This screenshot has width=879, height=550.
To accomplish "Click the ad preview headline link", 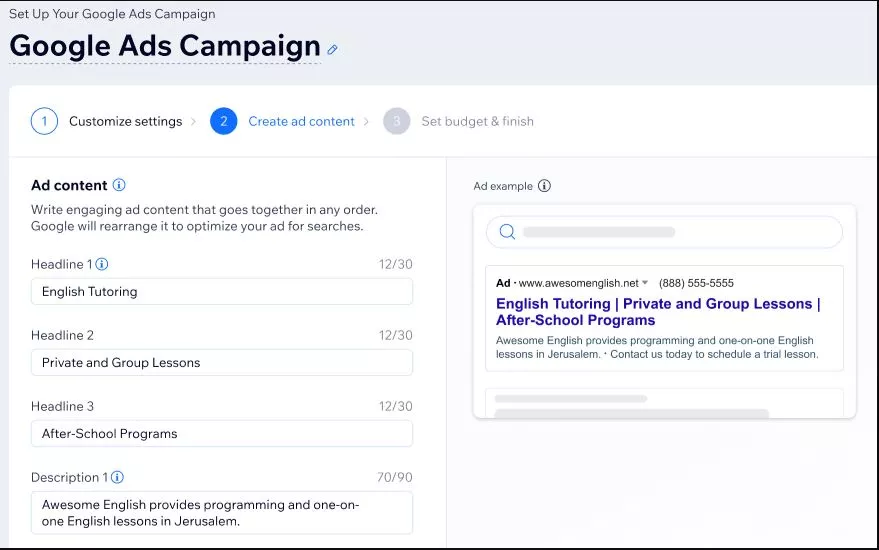I will point(658,312).
